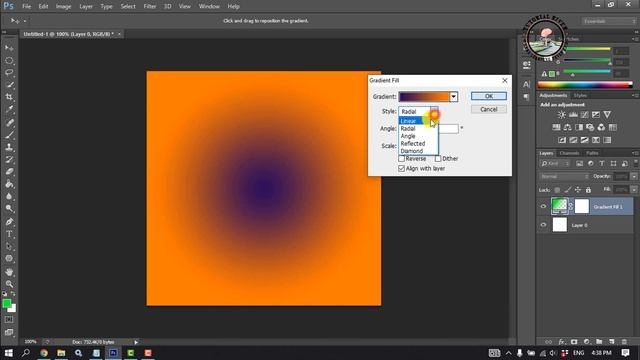640x360 pixels.
Task: Select the Crop tool
Action: click(x=9, y=97)
